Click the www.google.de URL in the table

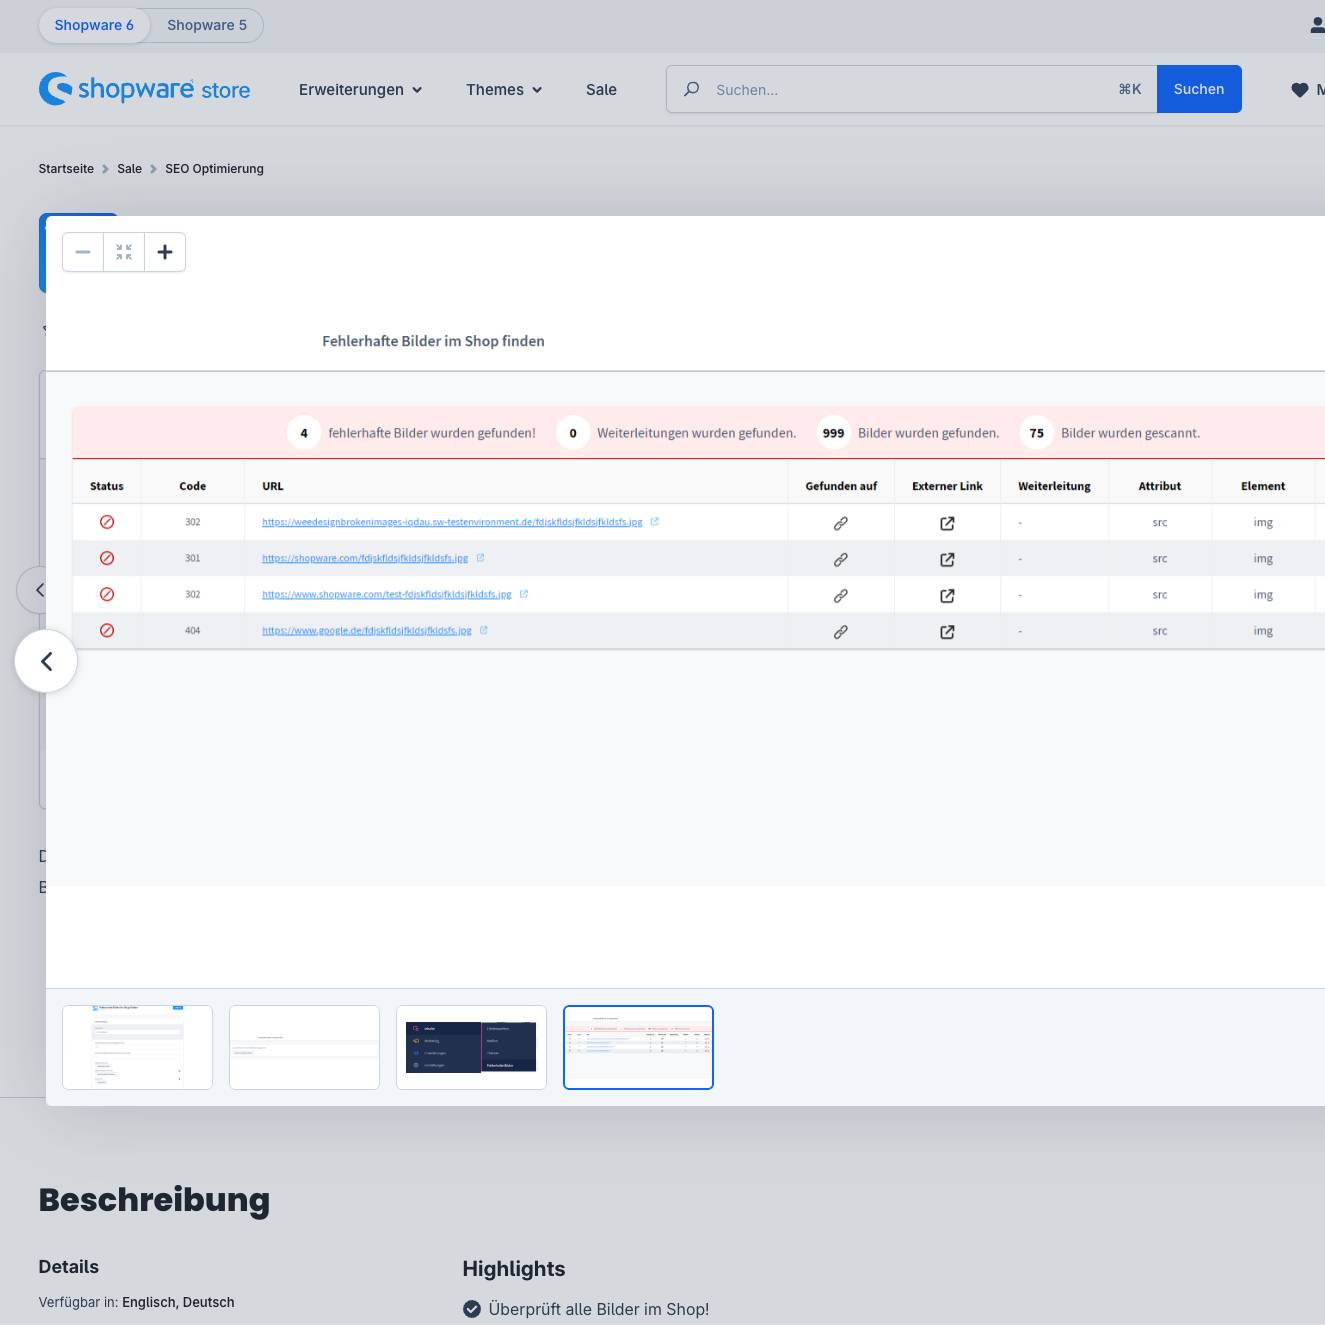[366, 630]
